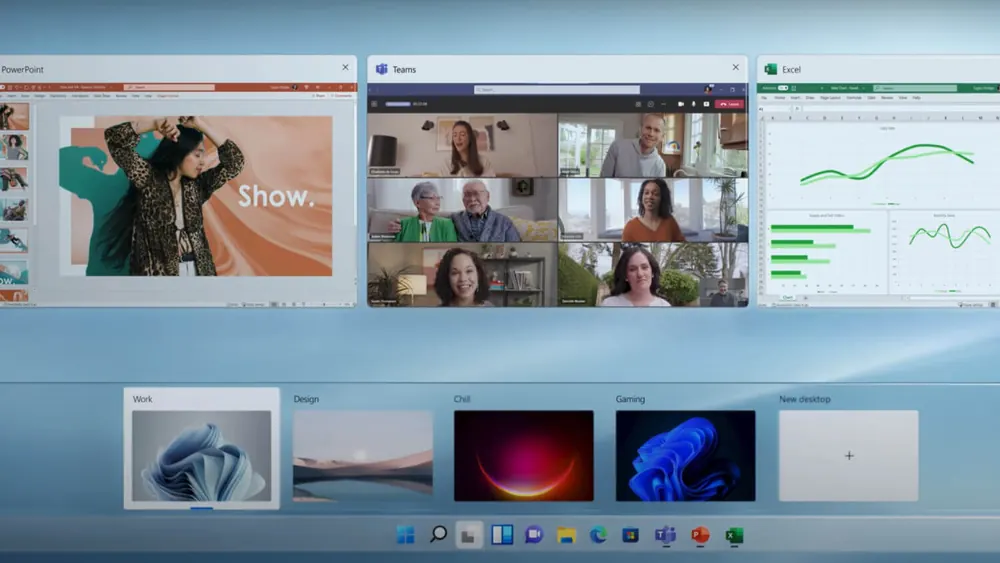Switch to the Design desktop thumbnail
Screen dimensions: 1000x563
363,455
